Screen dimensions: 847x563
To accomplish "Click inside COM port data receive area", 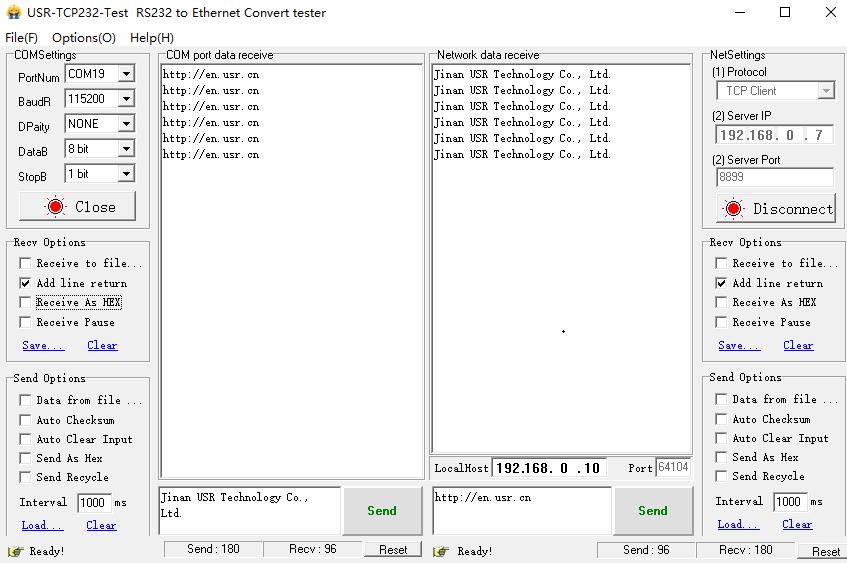I will tap(292, 270).
